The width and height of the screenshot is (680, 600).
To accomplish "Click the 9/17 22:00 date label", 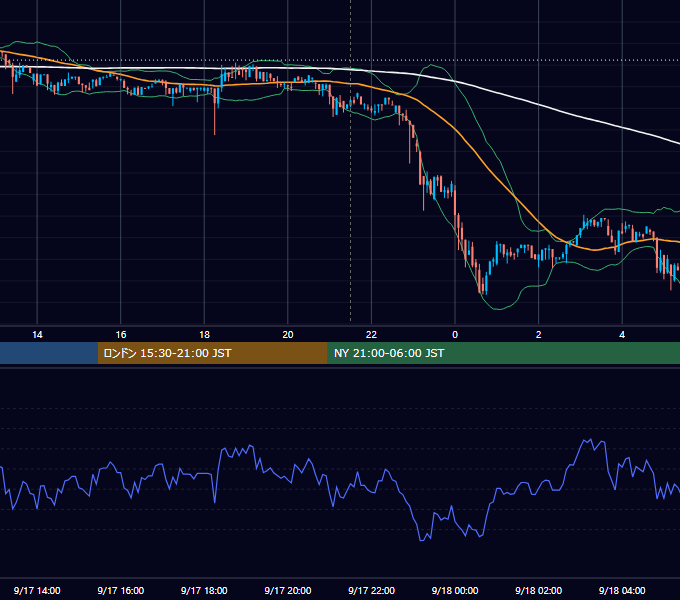I will [x=371, y=590].
